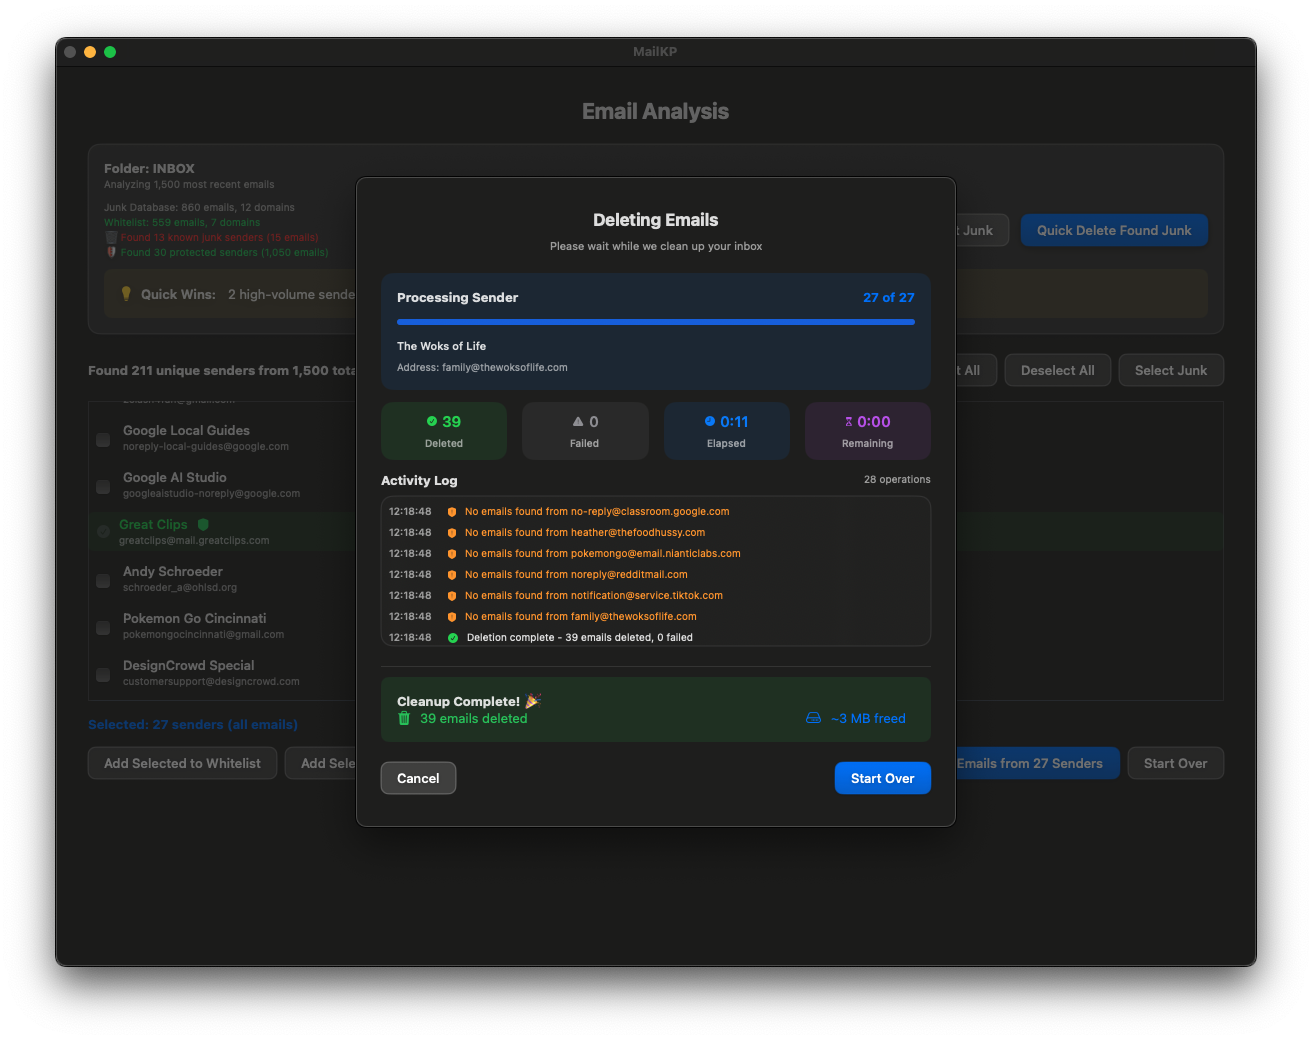
Task: Click the Quick Delete Found Junk button
Action: (x=1114, y=230)
